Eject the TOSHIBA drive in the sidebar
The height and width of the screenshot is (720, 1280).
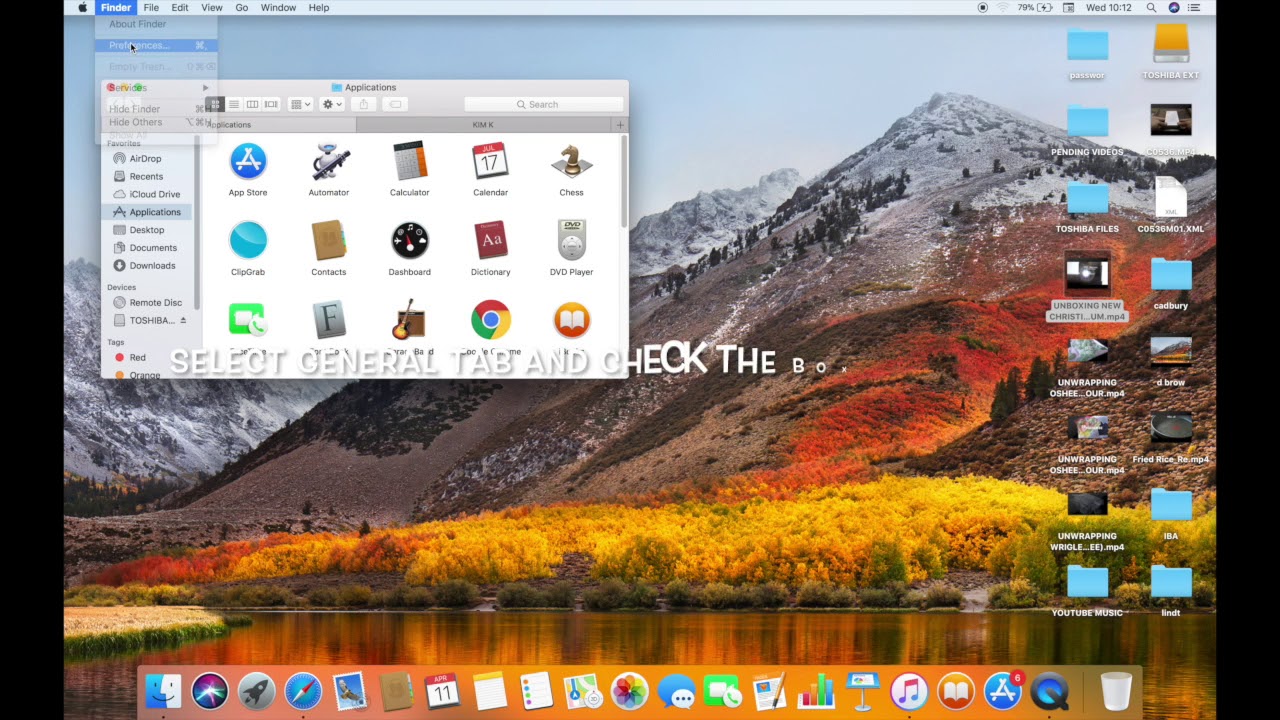click(x=181, y=320)
